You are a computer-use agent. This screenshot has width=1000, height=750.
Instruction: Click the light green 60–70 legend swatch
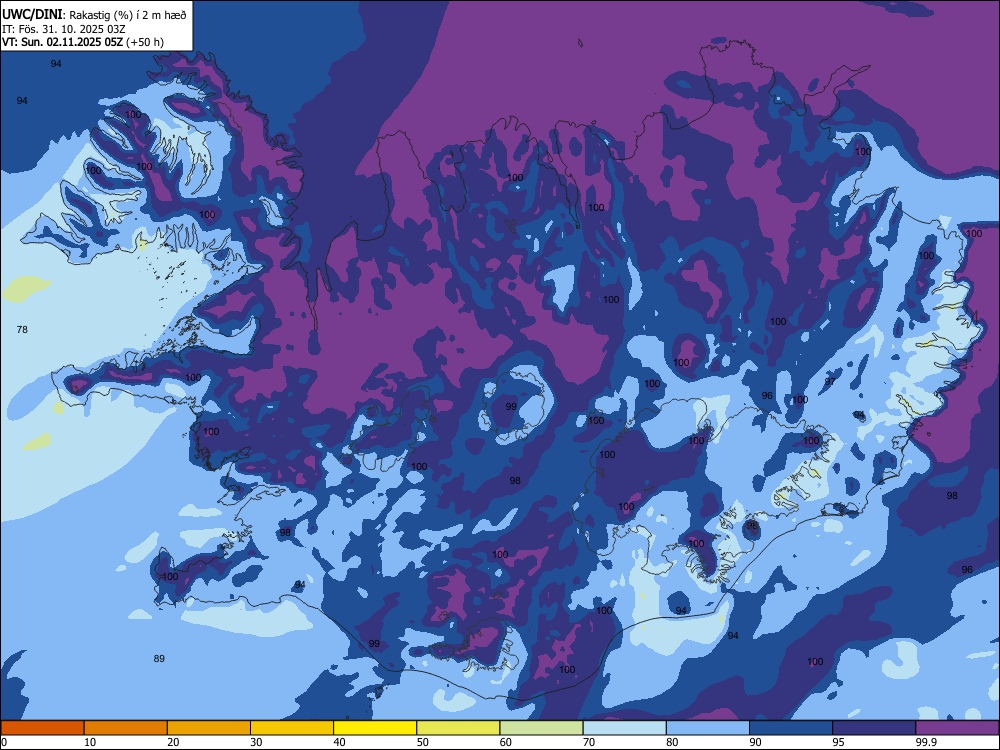coord(541,728)
